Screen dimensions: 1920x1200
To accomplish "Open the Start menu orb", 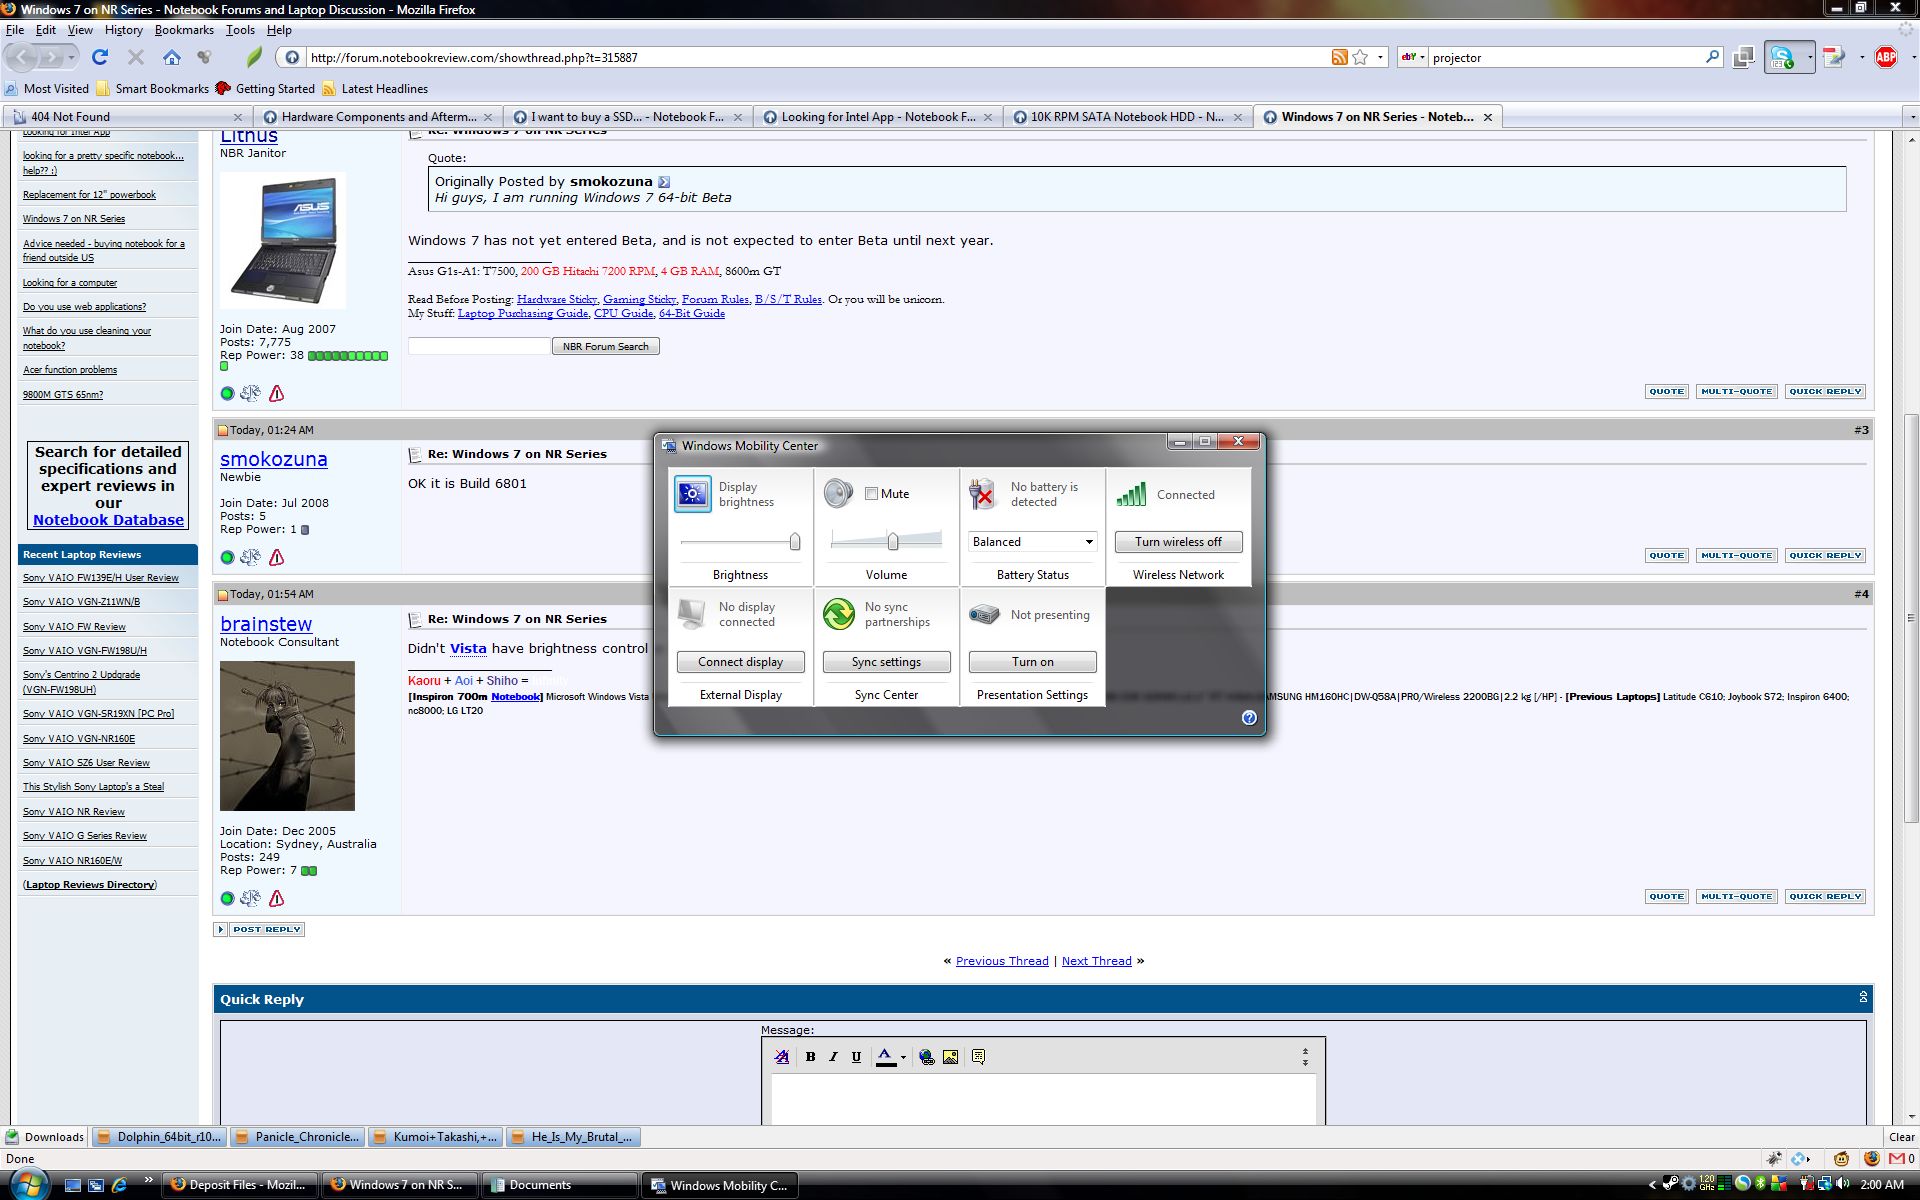I will click(27, 1184).
